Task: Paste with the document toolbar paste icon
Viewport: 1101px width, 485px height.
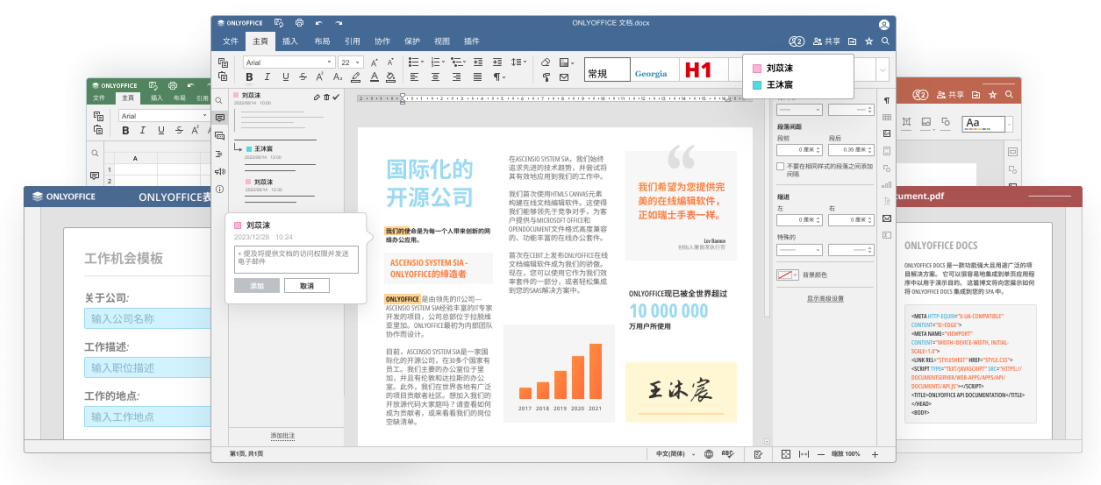Action: [223, 77]
